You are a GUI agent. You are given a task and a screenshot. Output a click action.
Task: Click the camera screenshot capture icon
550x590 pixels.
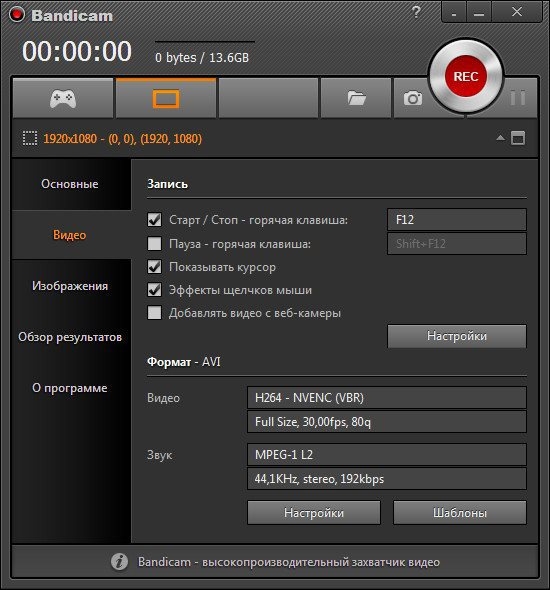click(413, 99)
